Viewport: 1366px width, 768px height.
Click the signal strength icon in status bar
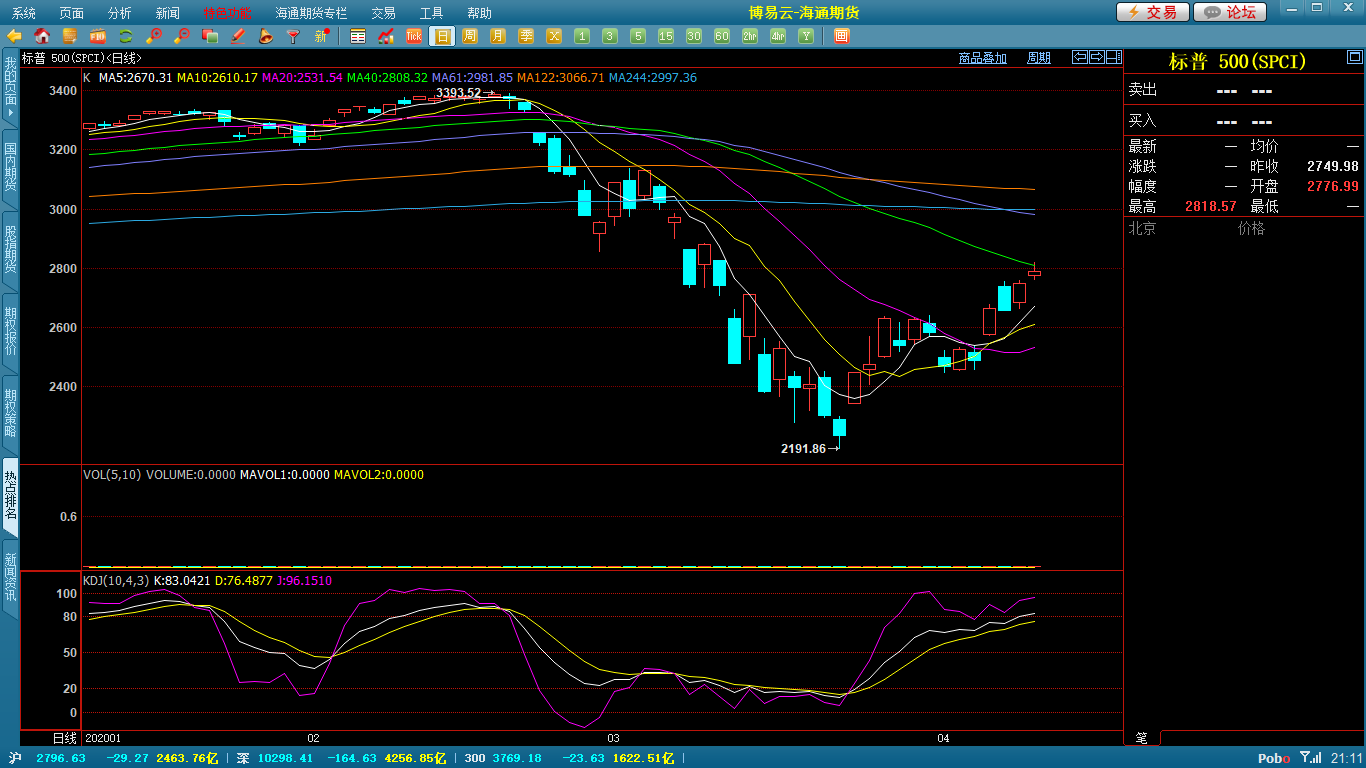tap(1309, 758)
